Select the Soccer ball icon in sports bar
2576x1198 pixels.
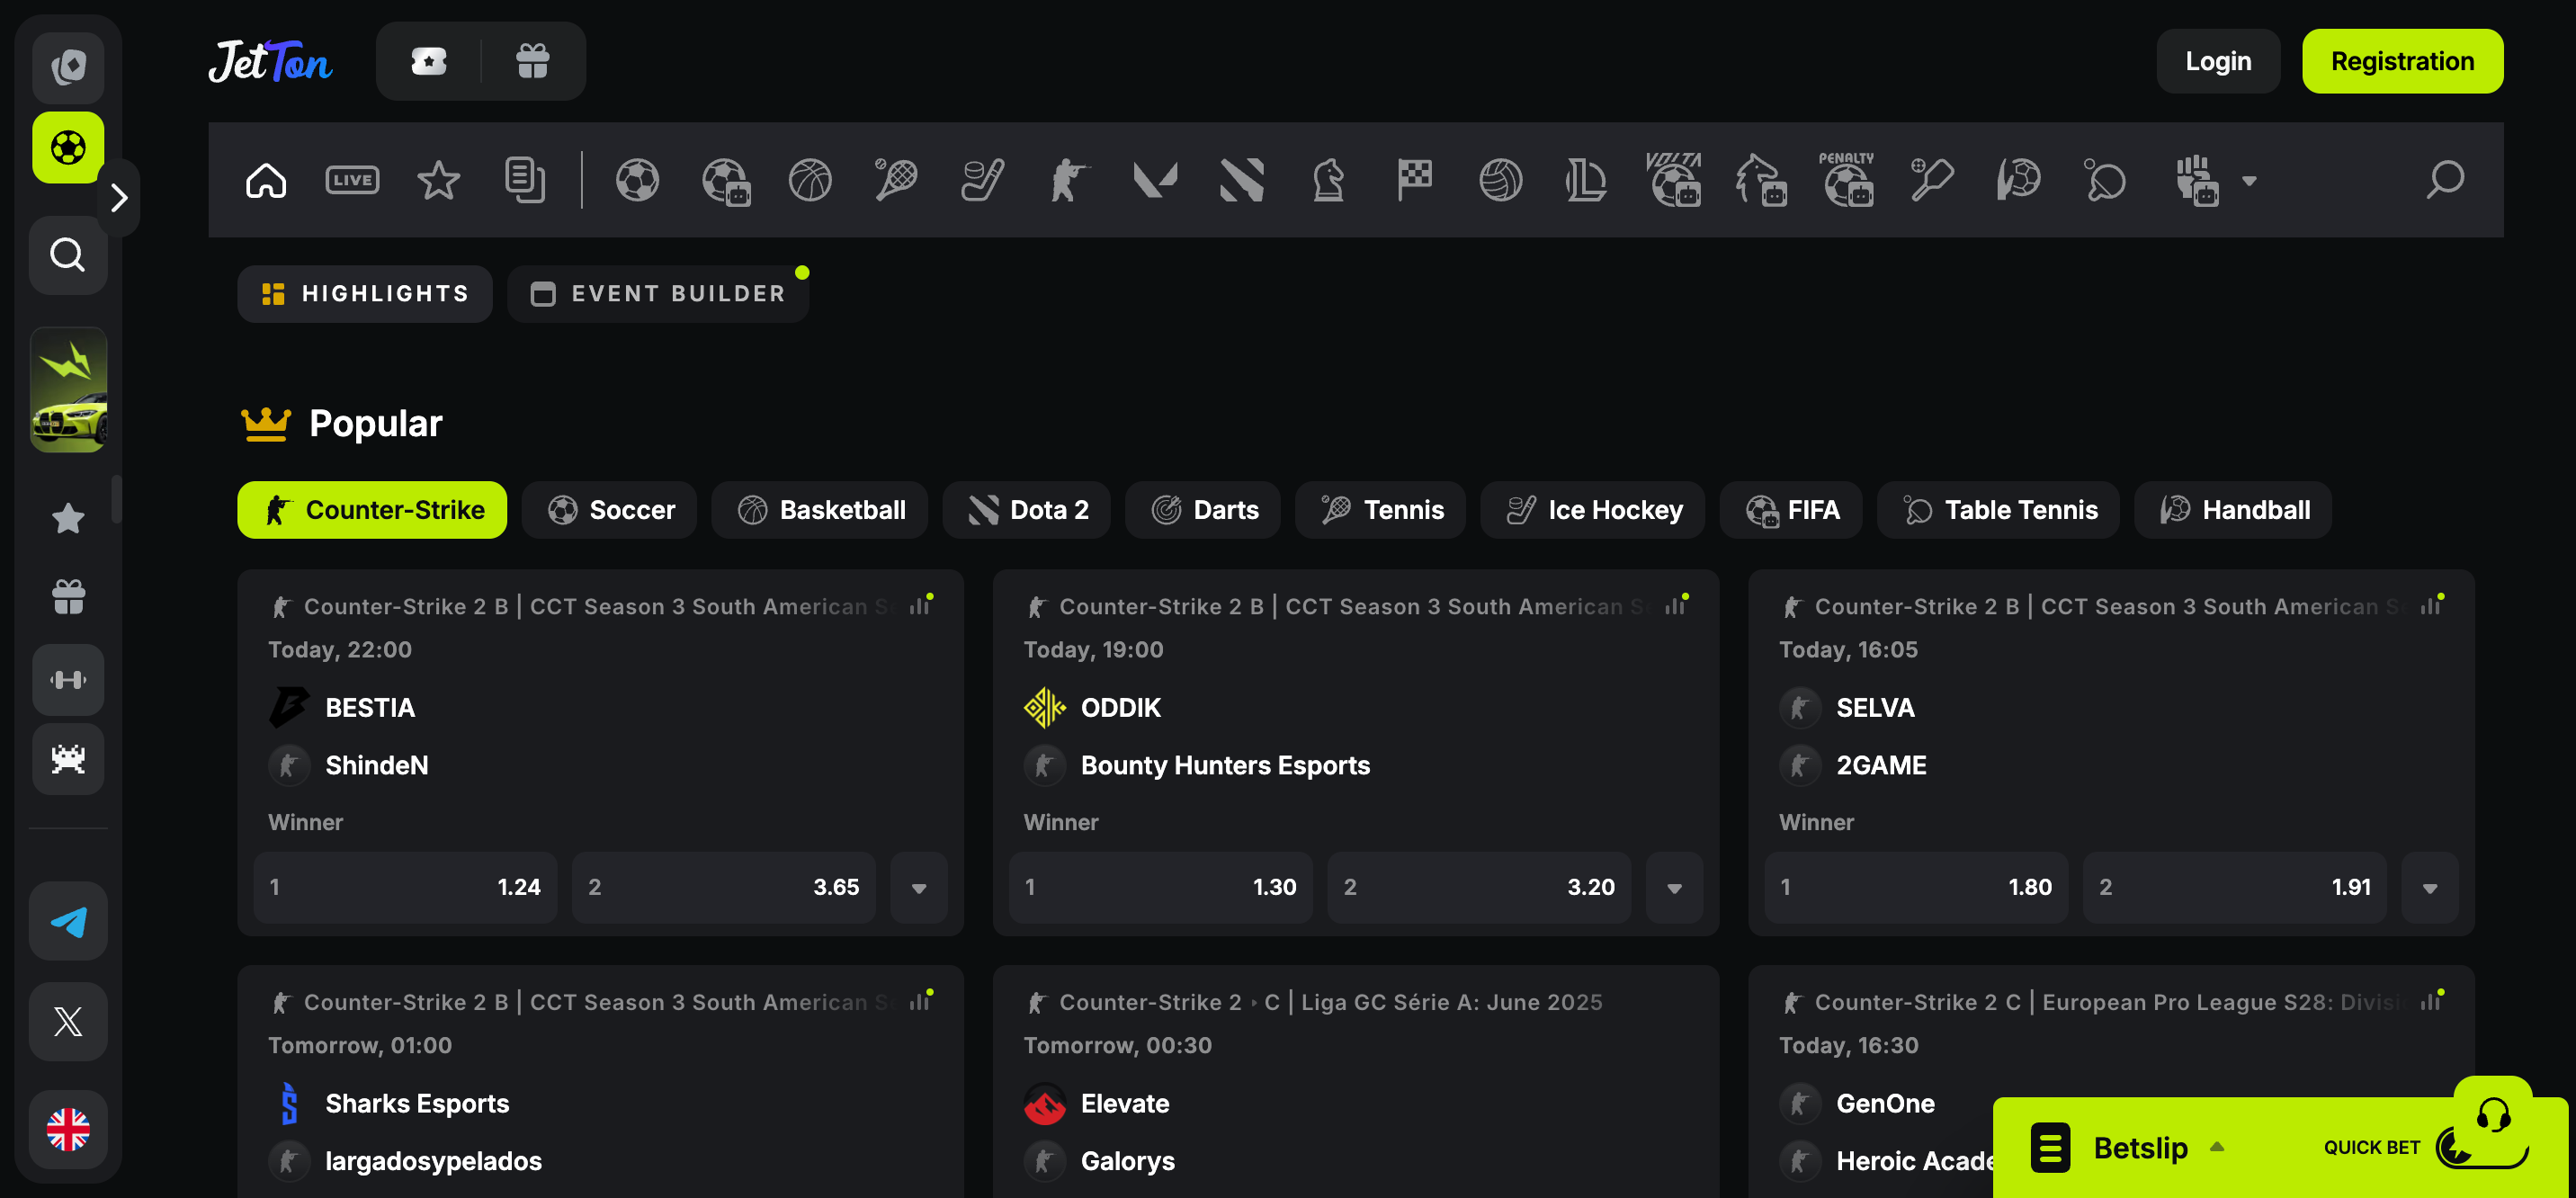click(637, 181)
